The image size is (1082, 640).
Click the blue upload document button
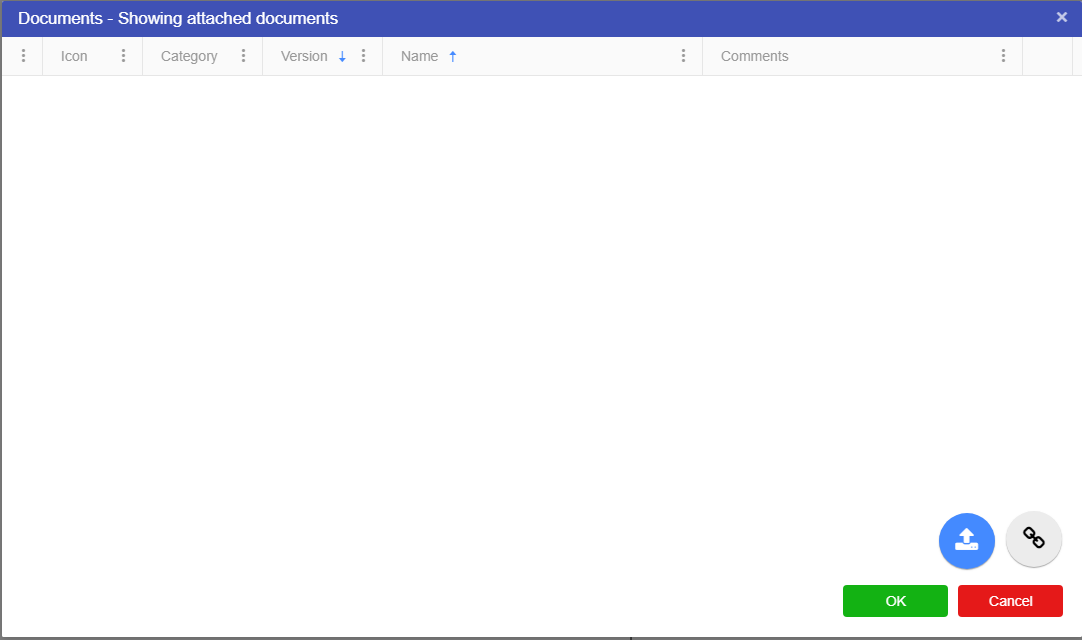point(966,541)
